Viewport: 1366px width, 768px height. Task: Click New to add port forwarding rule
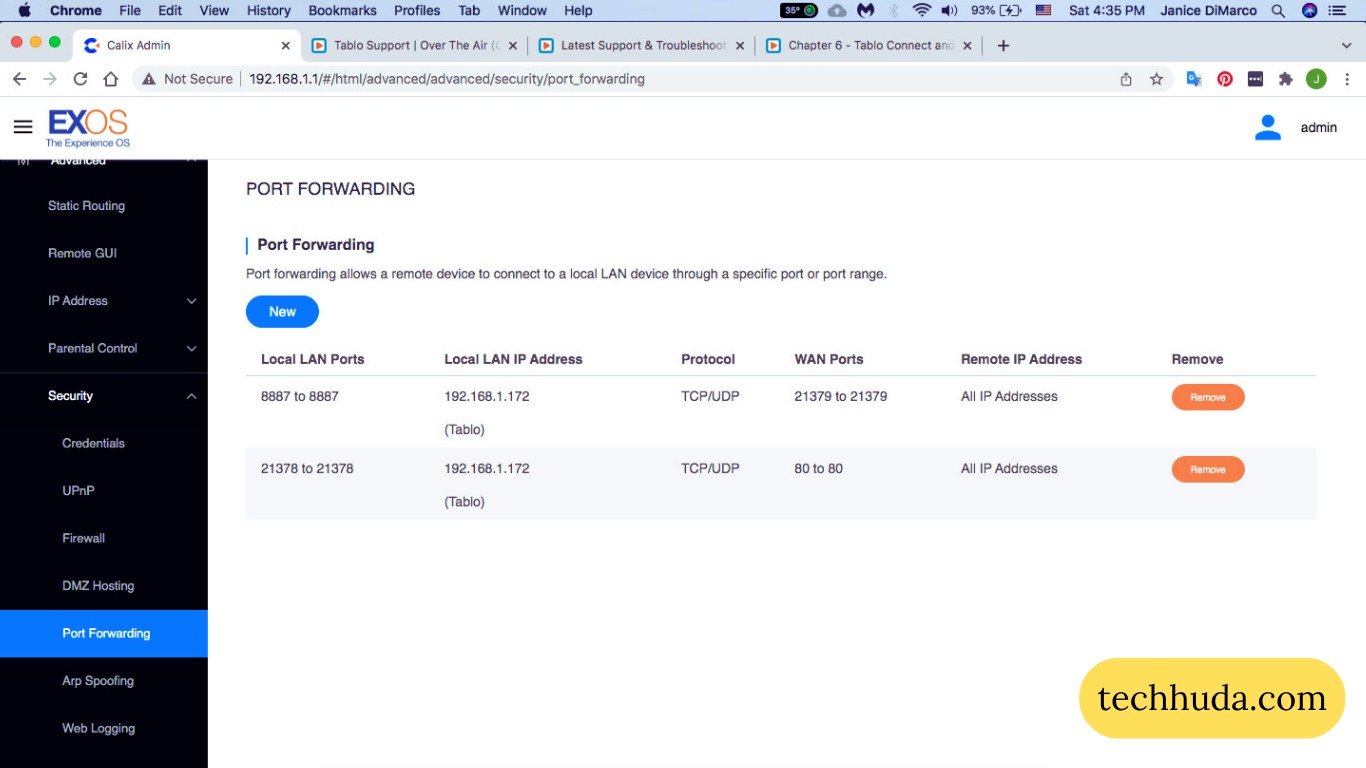click(282, 312)
